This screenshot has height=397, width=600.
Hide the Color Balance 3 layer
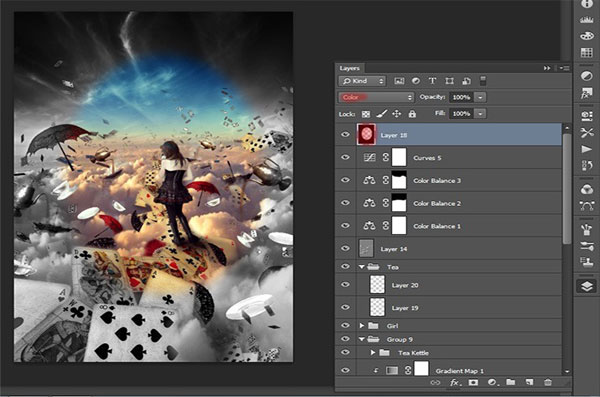click(345, 180)
